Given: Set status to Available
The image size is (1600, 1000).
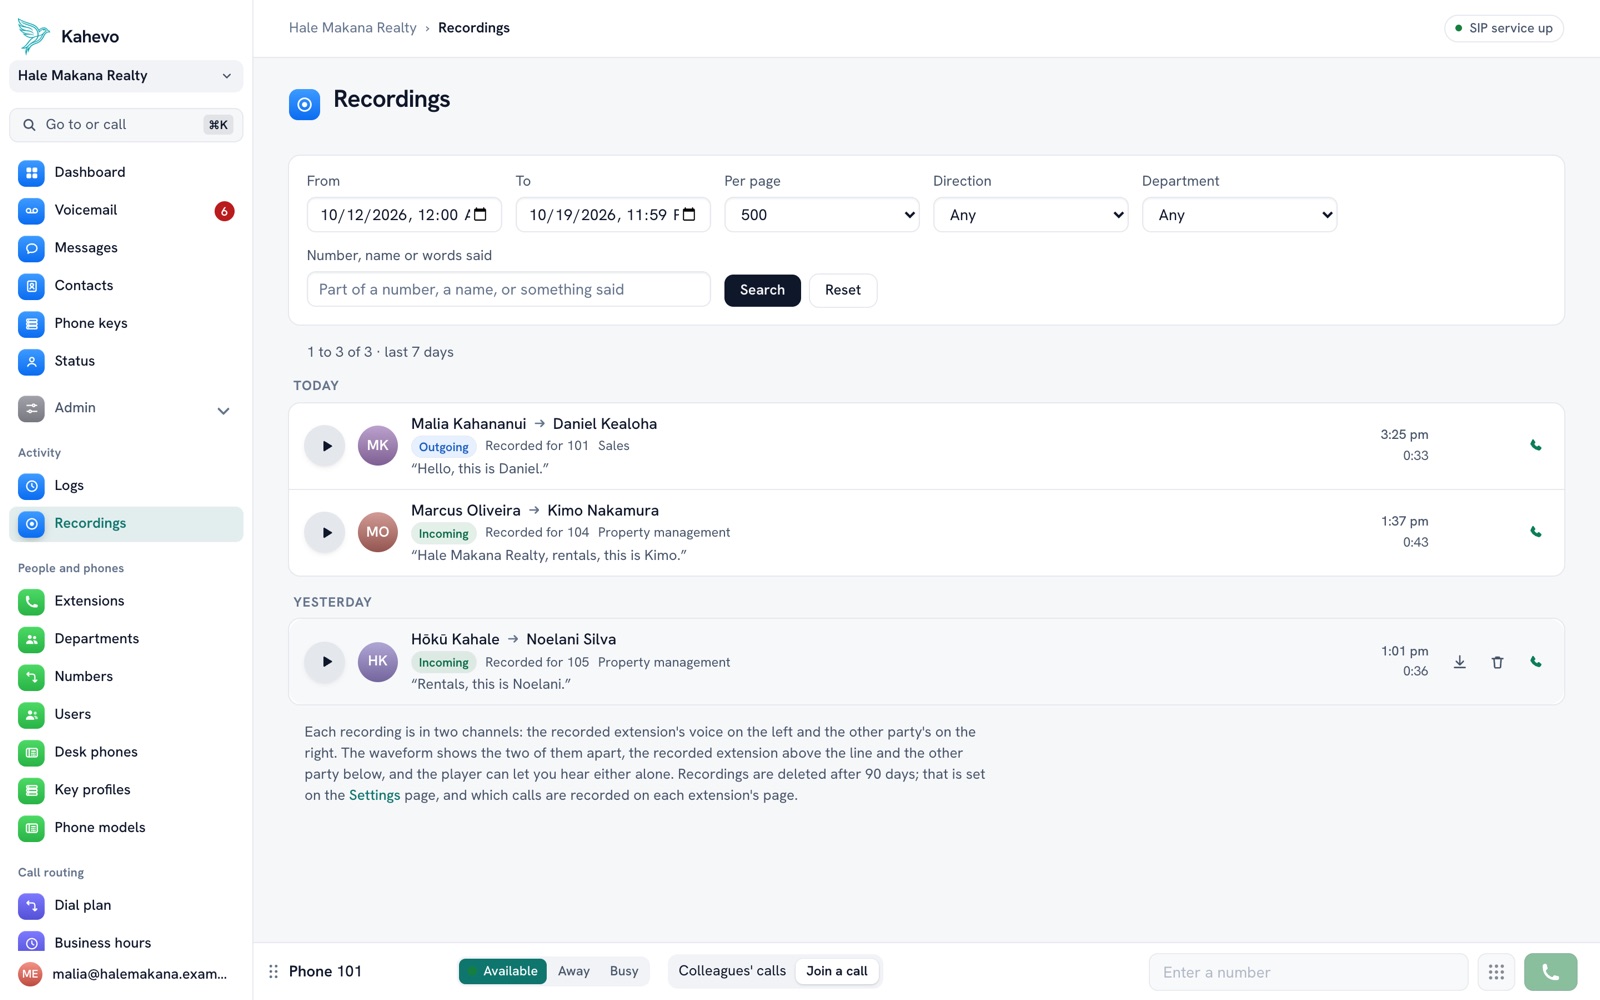Looking at the screenshot, I should coord(503,971).
